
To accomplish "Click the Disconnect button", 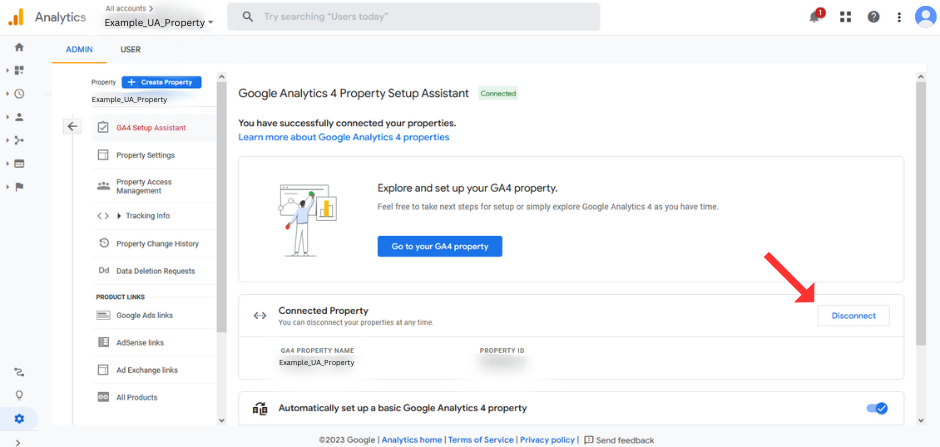I will tap(853, 316).
